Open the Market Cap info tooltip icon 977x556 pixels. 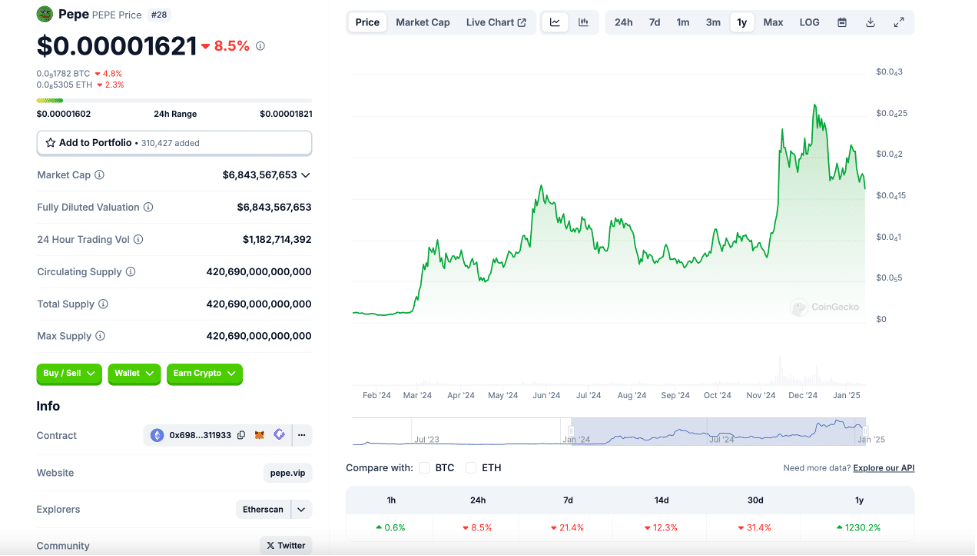coord(100,175)
